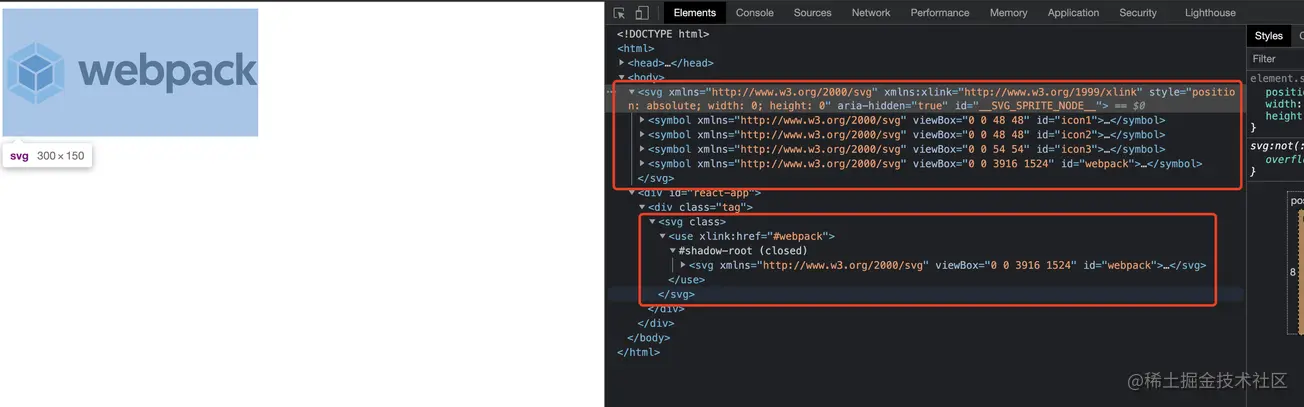Switch to the Elements tab
This screenshot has height=407, width=1304.
coord(695,13)
